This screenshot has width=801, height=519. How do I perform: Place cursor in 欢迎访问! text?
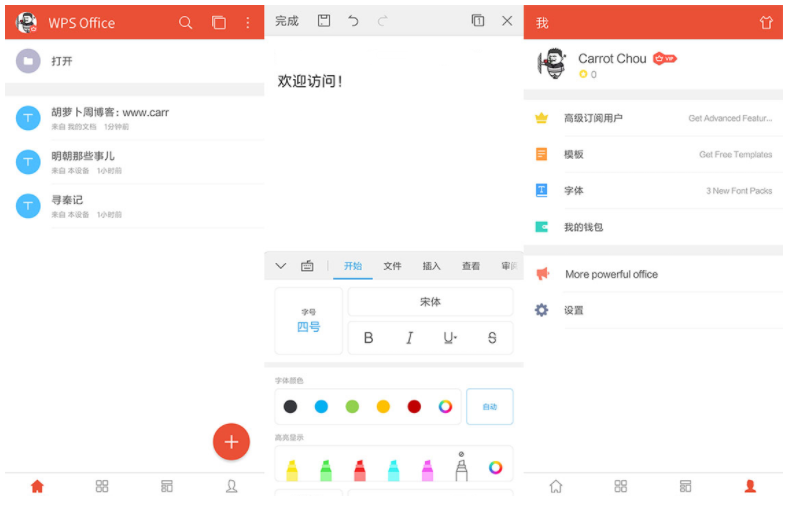pyautogui.click(x=310, y=81)
